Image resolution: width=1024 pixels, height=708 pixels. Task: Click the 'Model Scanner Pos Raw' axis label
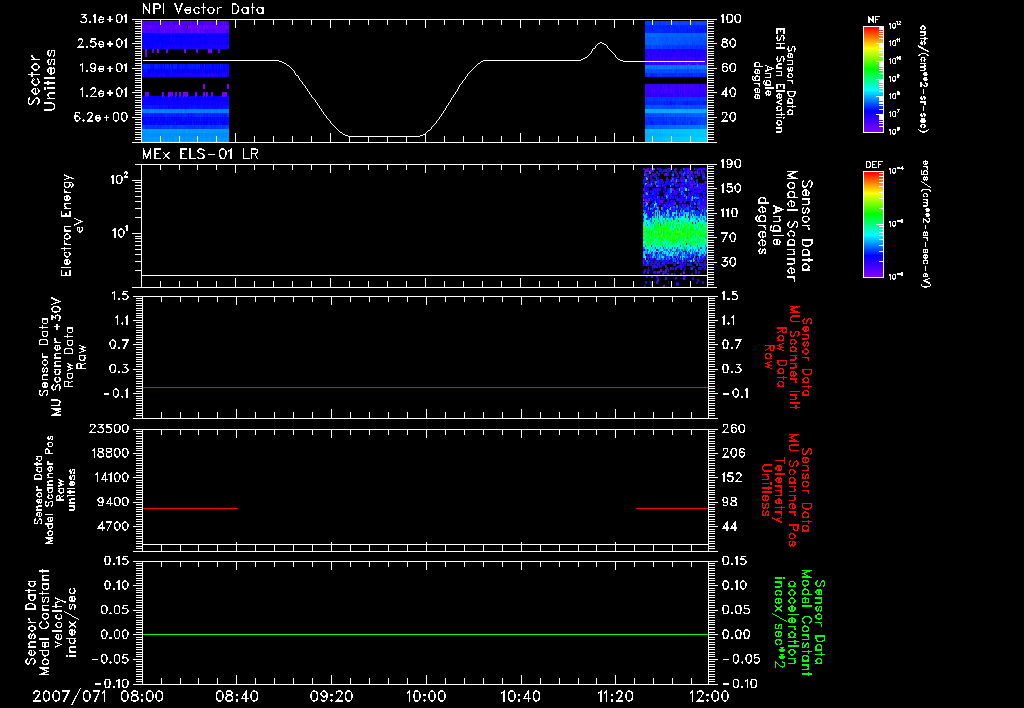click(55, 489)
